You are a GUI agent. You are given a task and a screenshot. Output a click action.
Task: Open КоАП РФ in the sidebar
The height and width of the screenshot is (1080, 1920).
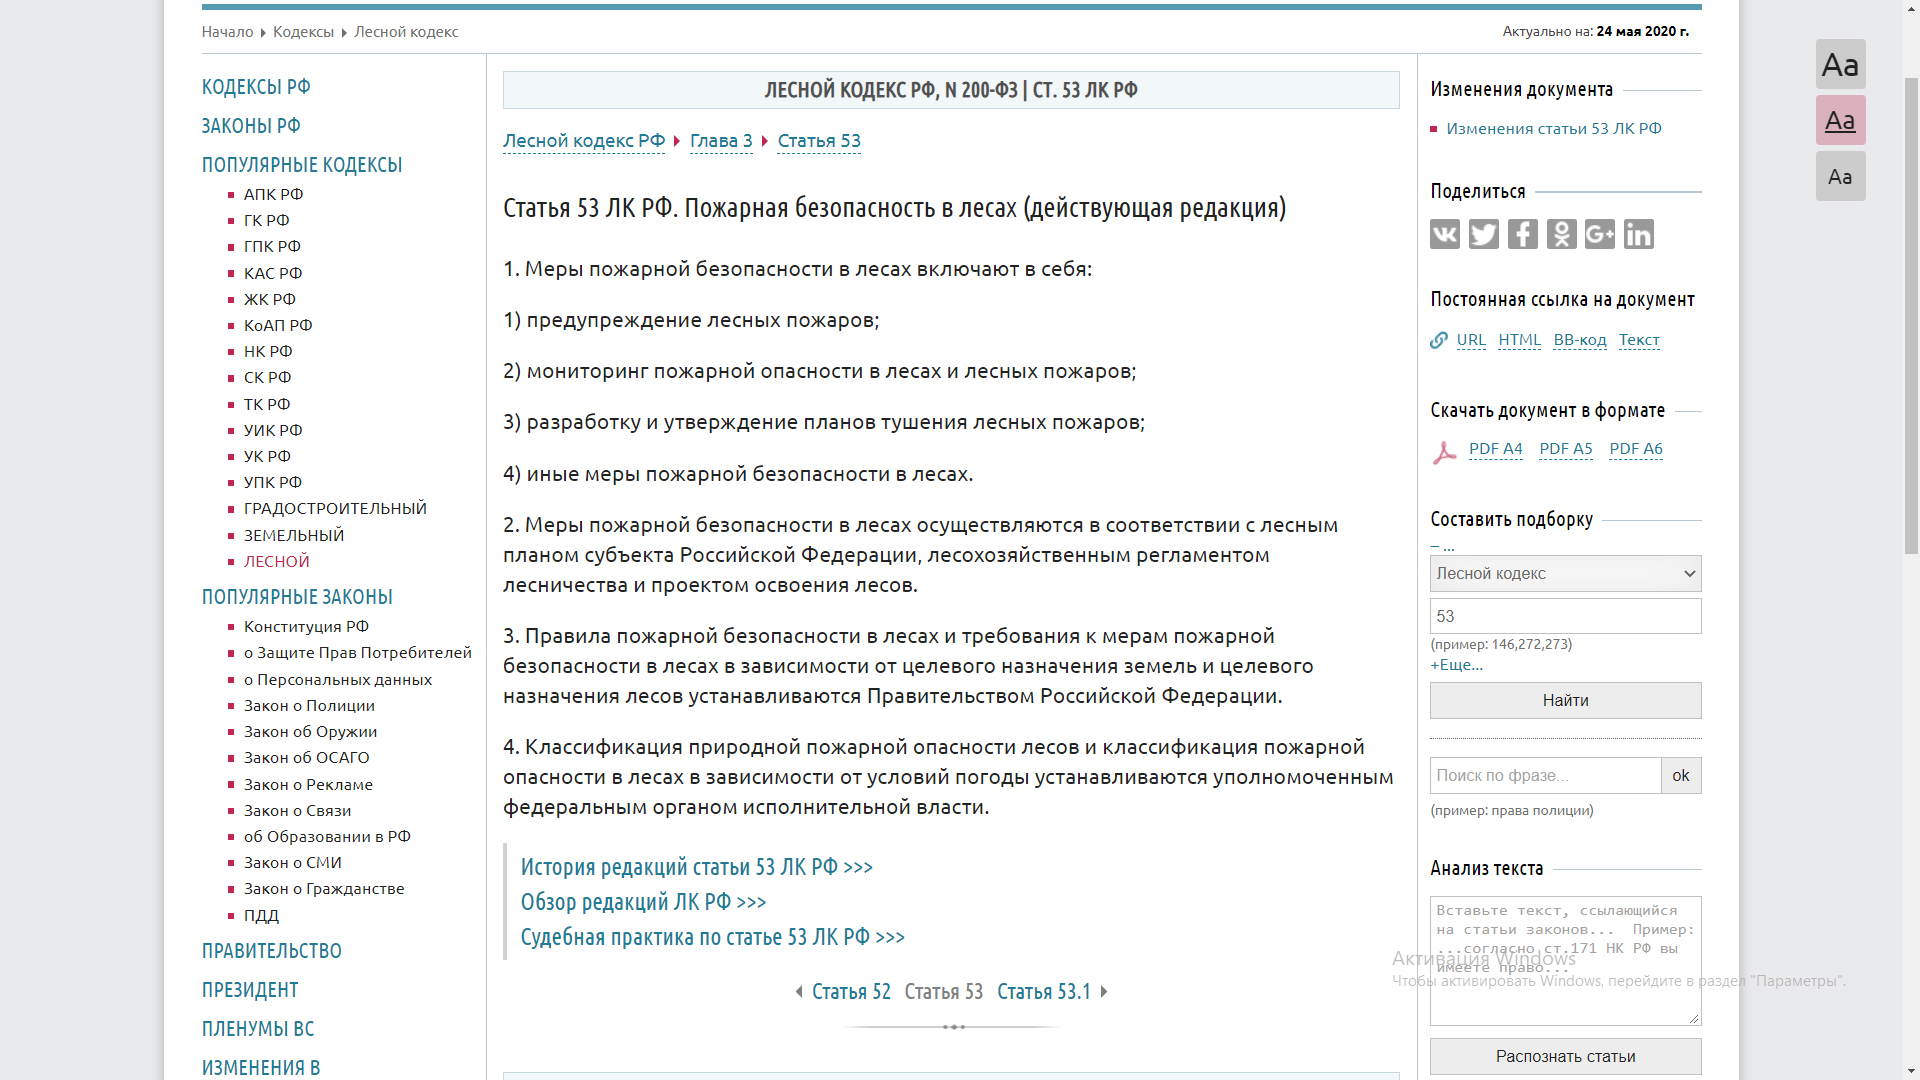278,325
